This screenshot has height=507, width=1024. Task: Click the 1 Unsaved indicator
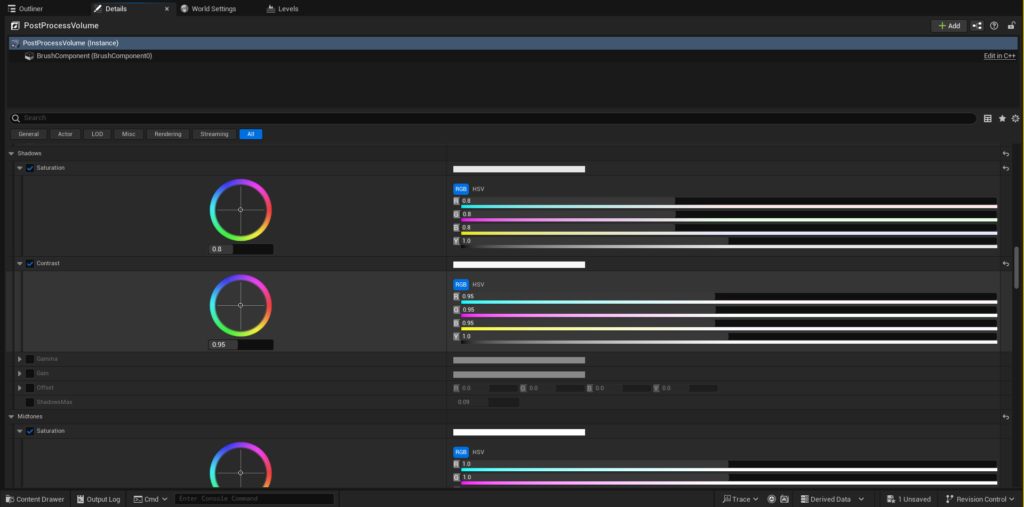908,499
